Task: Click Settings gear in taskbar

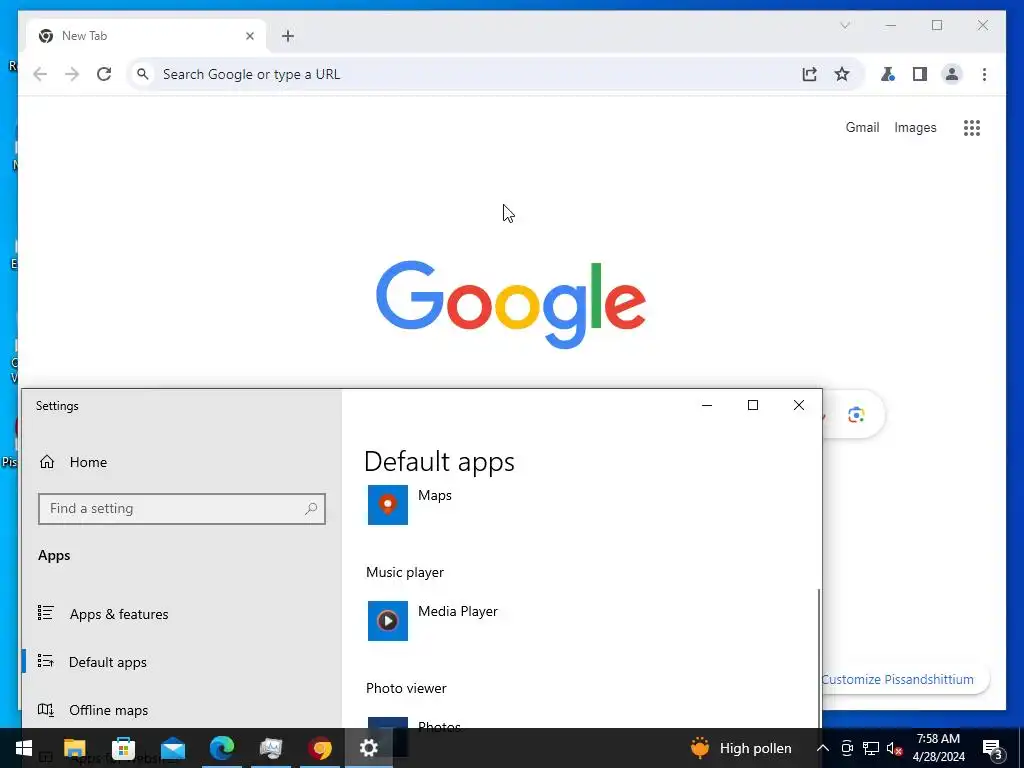Action: coord(368,748)
